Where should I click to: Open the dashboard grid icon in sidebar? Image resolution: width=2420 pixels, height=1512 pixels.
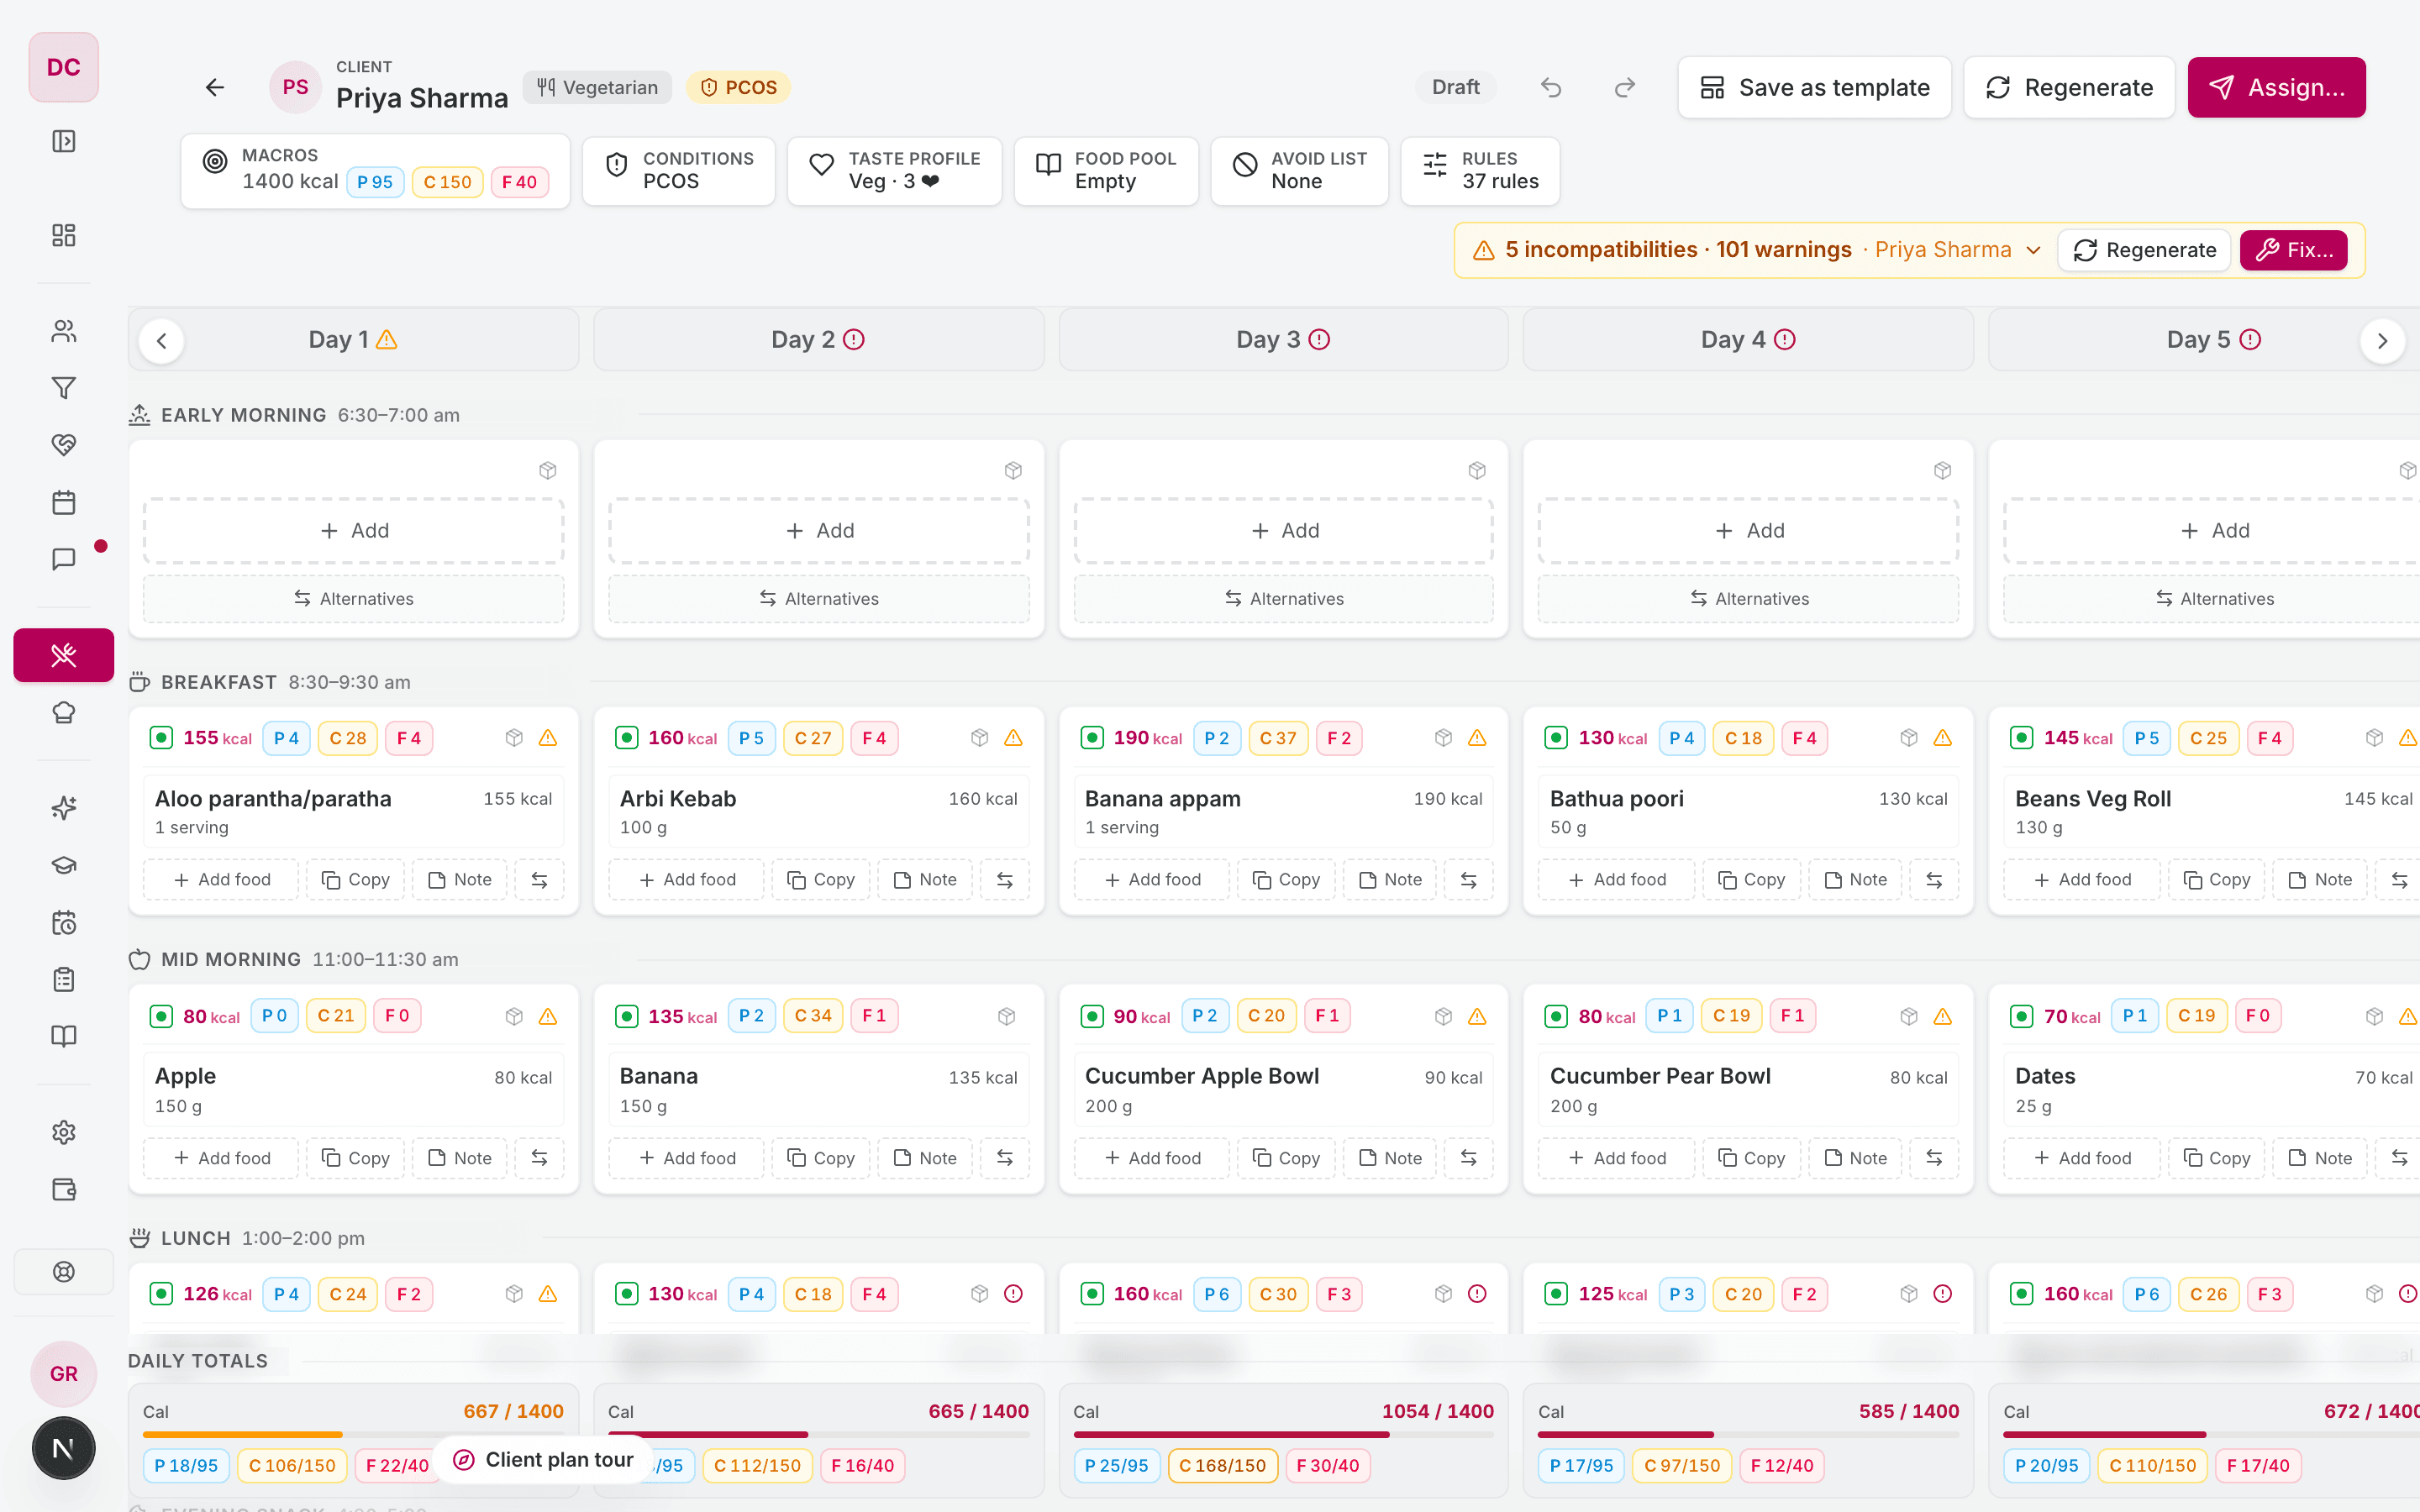pos(64,235)
